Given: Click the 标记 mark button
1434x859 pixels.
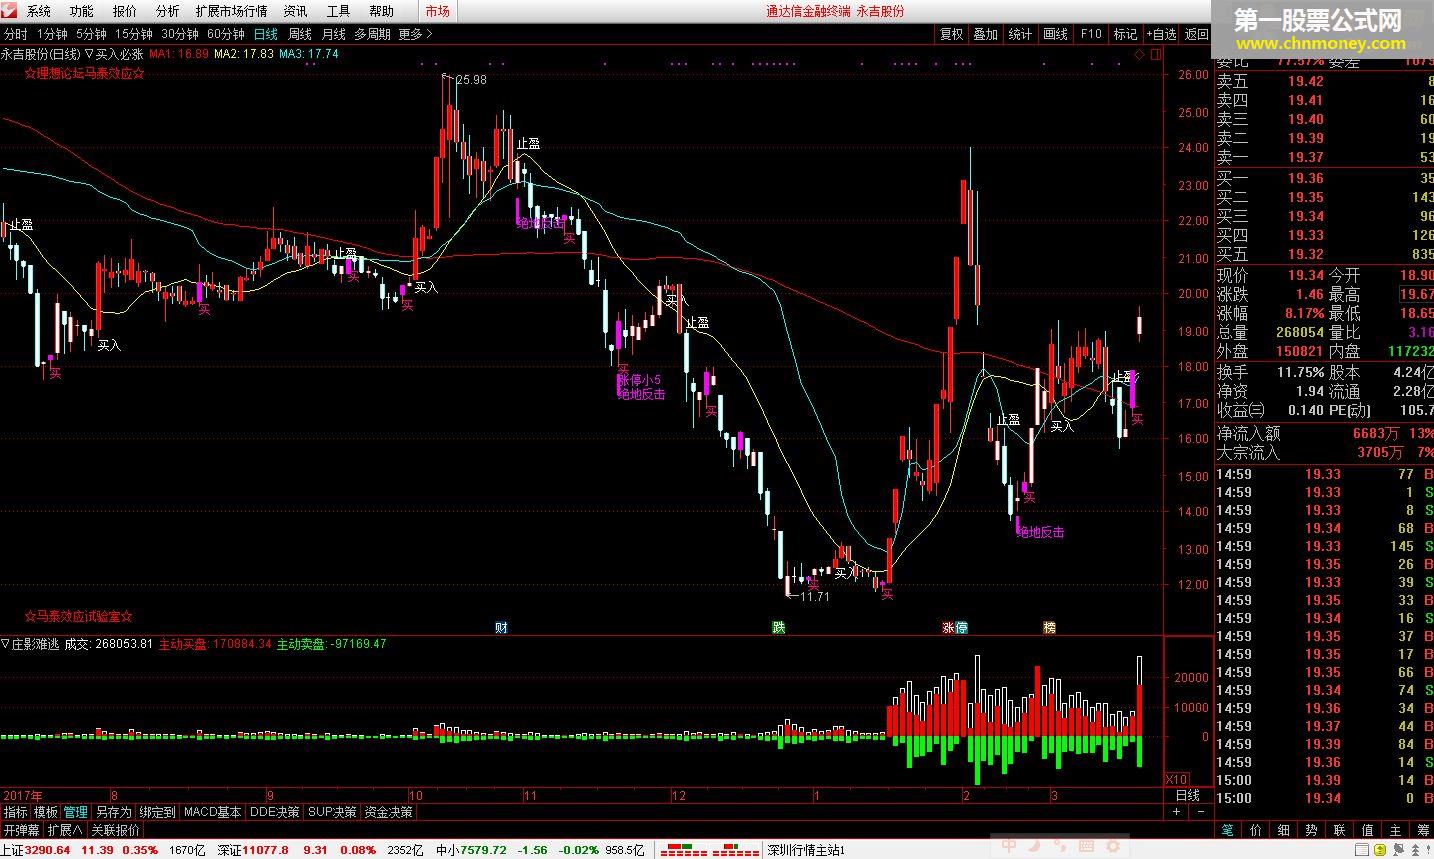Looking at the screenshot, I should (x=1126, y=33).
